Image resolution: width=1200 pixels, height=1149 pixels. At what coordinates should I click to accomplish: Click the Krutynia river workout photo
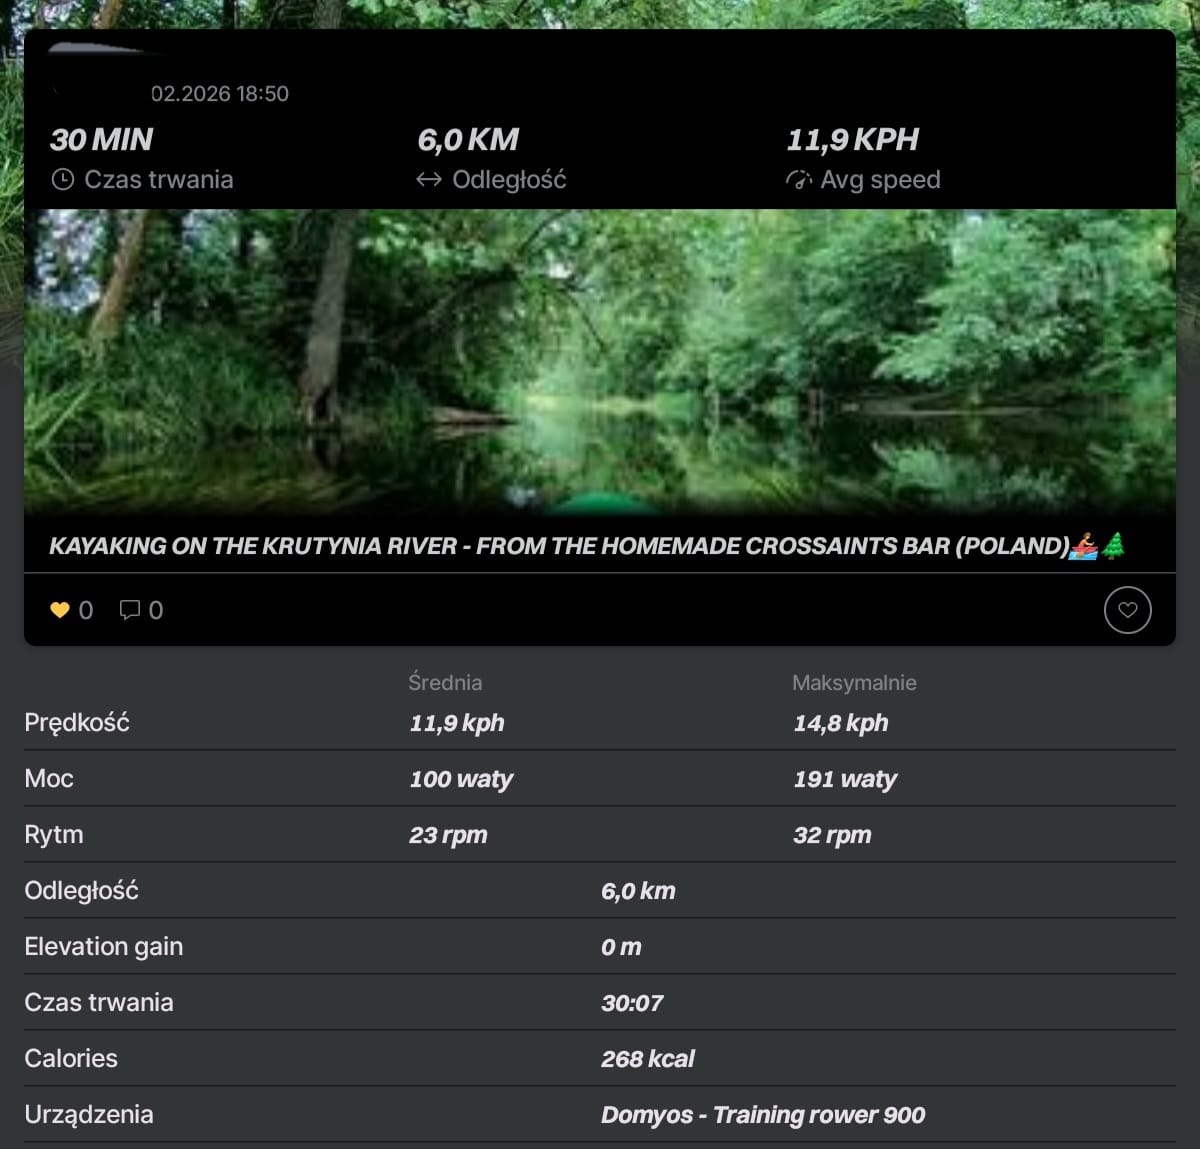click(x=600, y=360)
